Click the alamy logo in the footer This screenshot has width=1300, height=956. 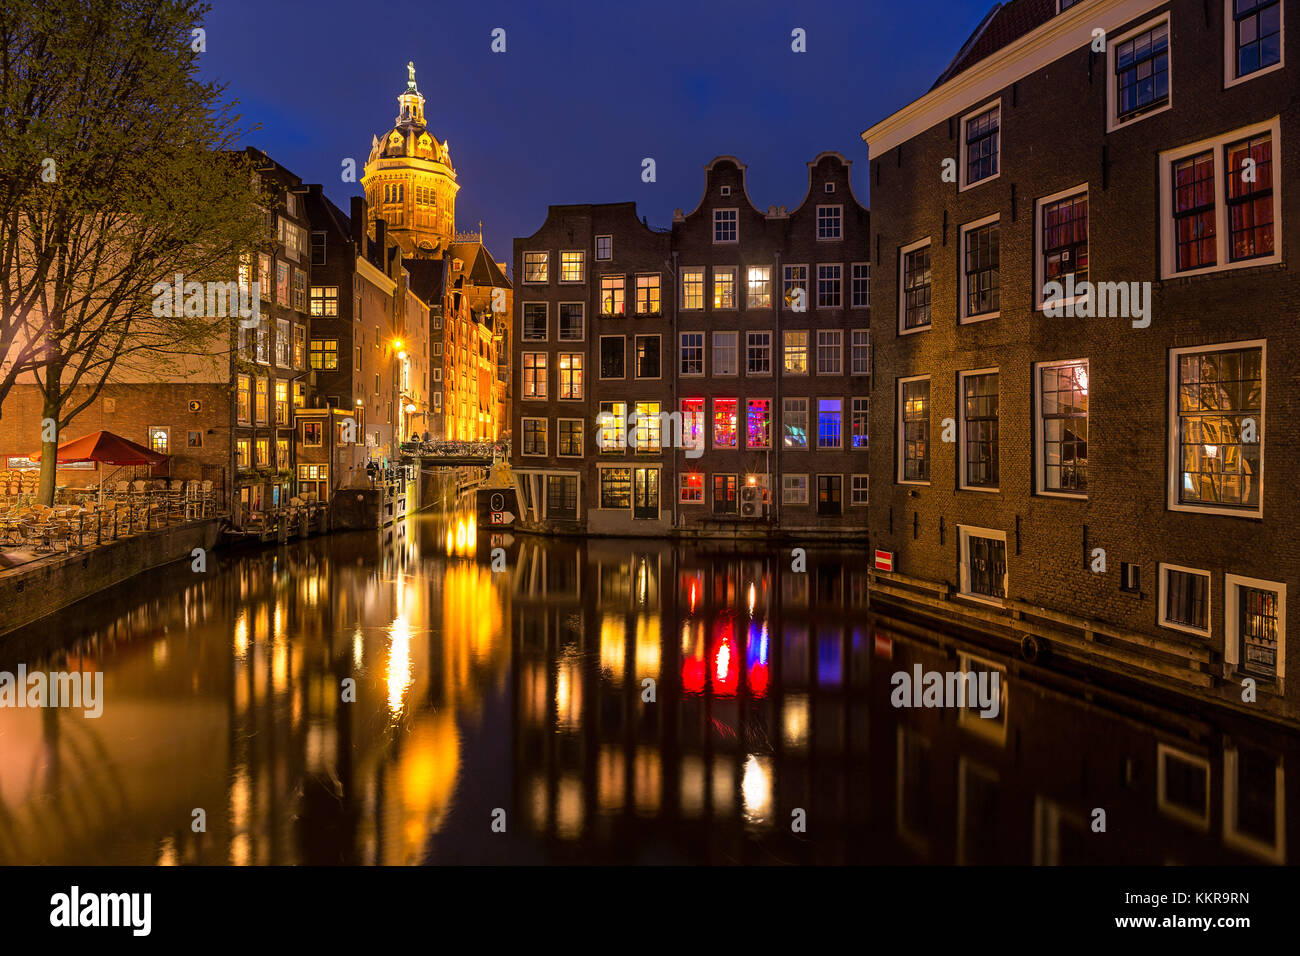[x=101, y=911]
